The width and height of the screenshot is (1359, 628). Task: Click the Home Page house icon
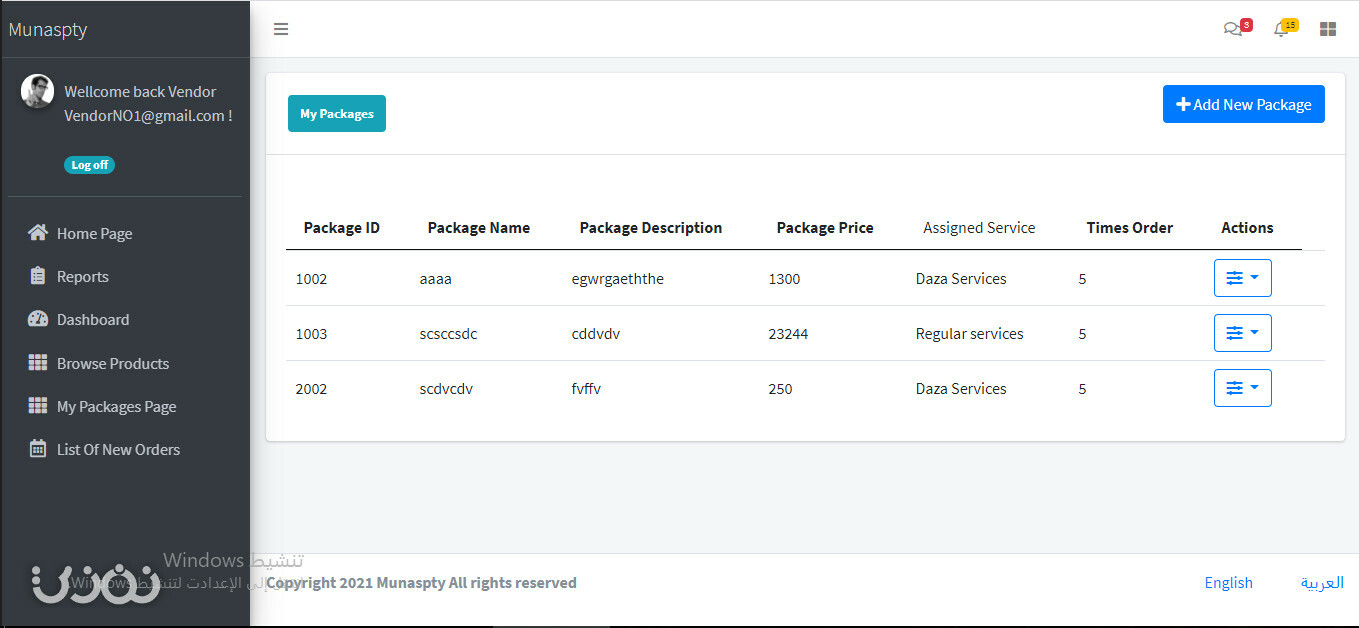point(38,233)
